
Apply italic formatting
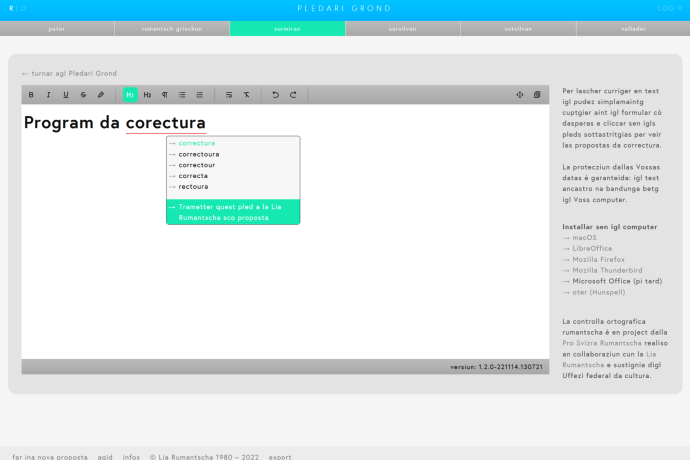[48, 95]
